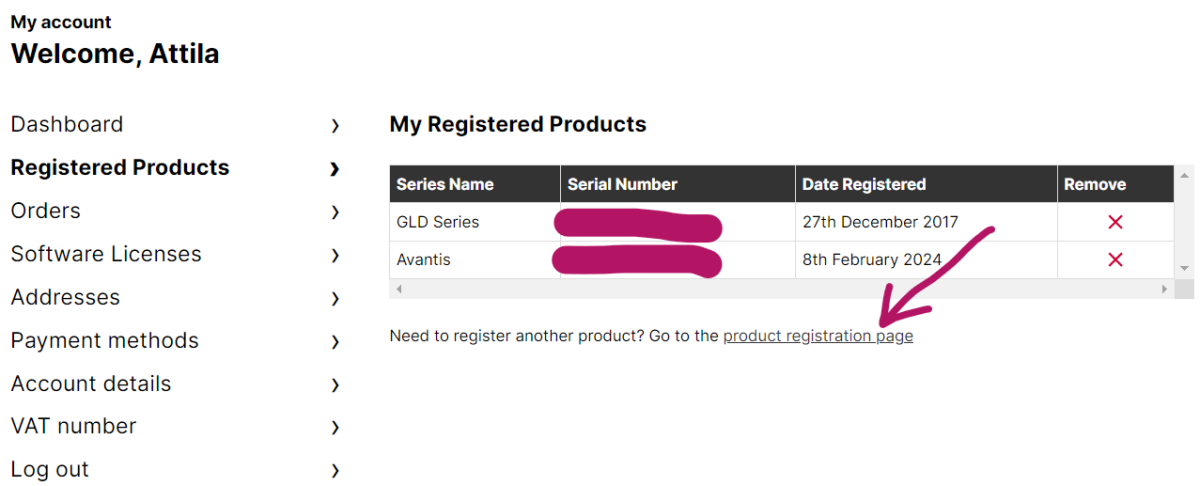
Task: Remove the Avantis registered product
Action: (x=1115, y=260)
